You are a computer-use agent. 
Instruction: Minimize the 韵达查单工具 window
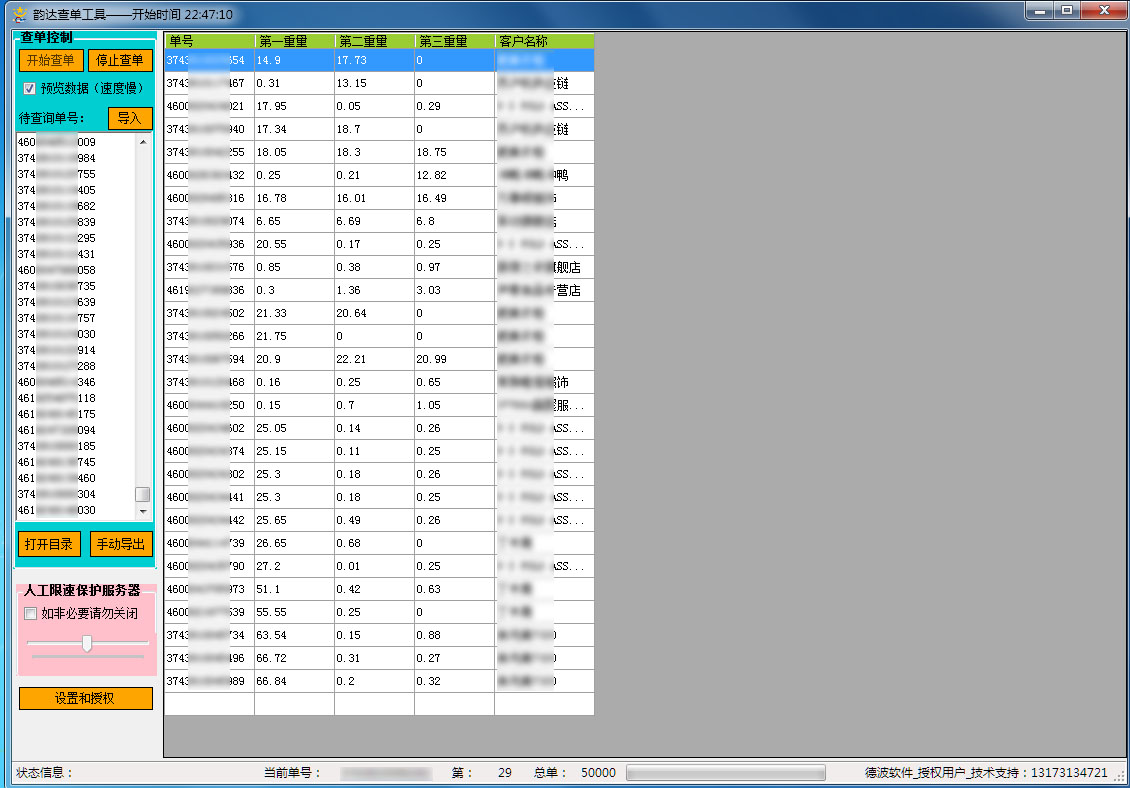[x=1040, y=11]
